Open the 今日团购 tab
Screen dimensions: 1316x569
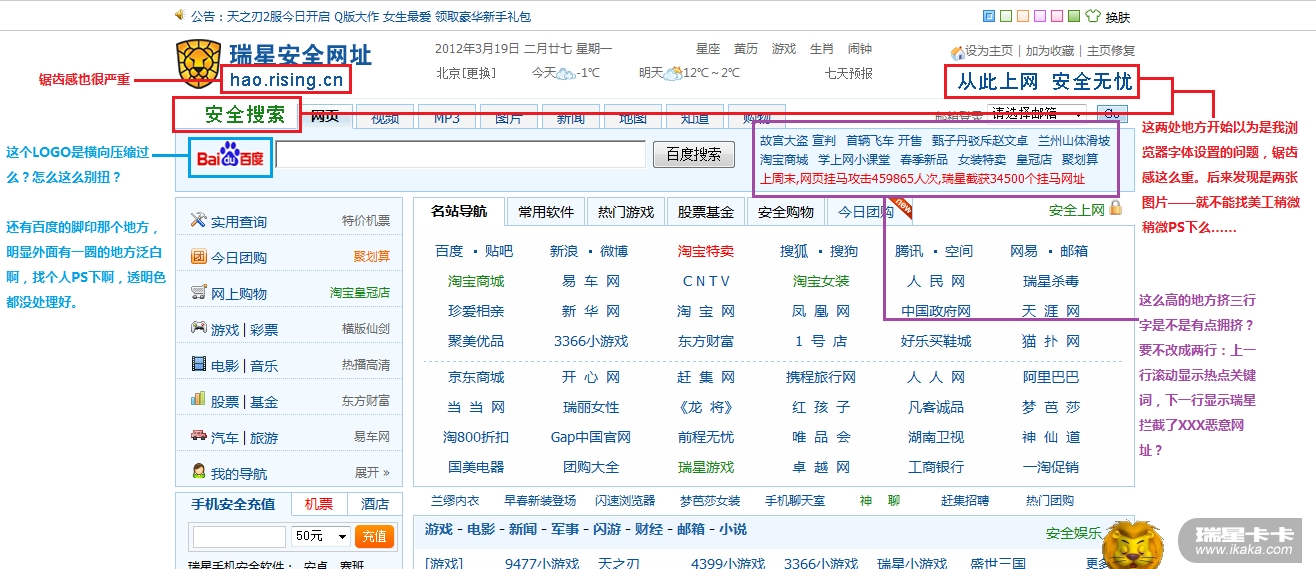[866, 211]
